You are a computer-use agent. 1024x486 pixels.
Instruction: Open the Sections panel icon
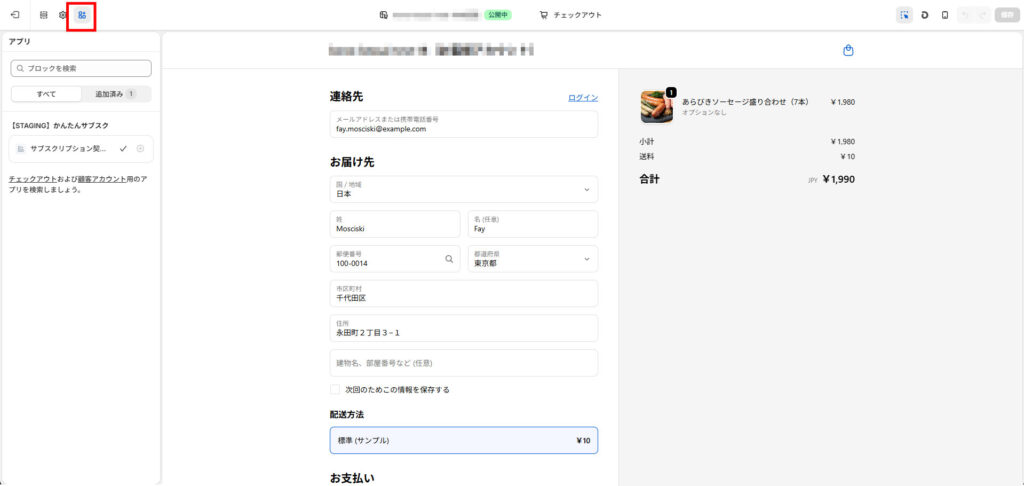43,15
